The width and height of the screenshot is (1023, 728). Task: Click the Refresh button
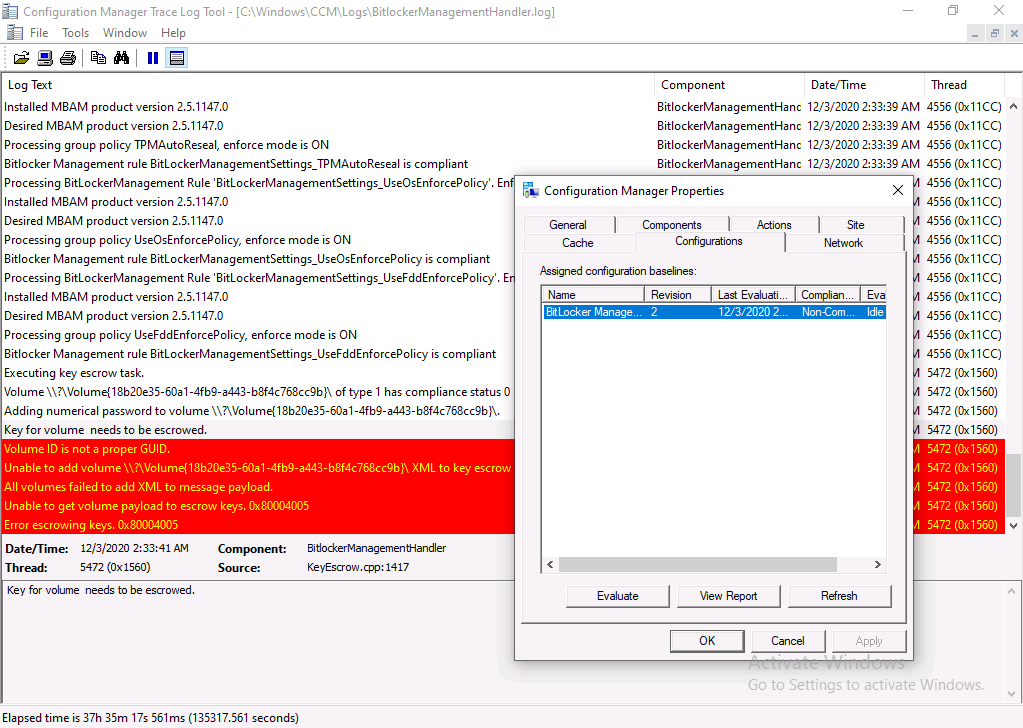840,596
